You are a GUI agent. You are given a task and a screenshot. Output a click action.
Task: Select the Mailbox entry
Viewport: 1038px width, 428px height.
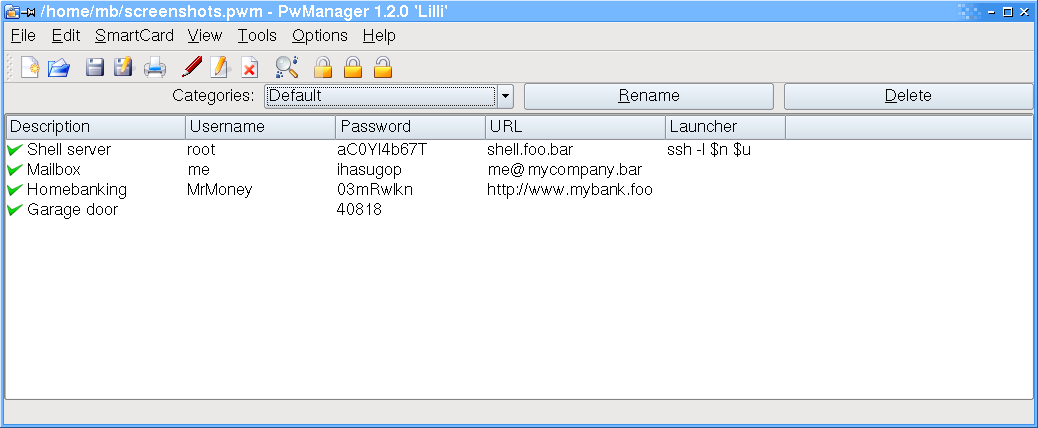[x=54, y=170]
